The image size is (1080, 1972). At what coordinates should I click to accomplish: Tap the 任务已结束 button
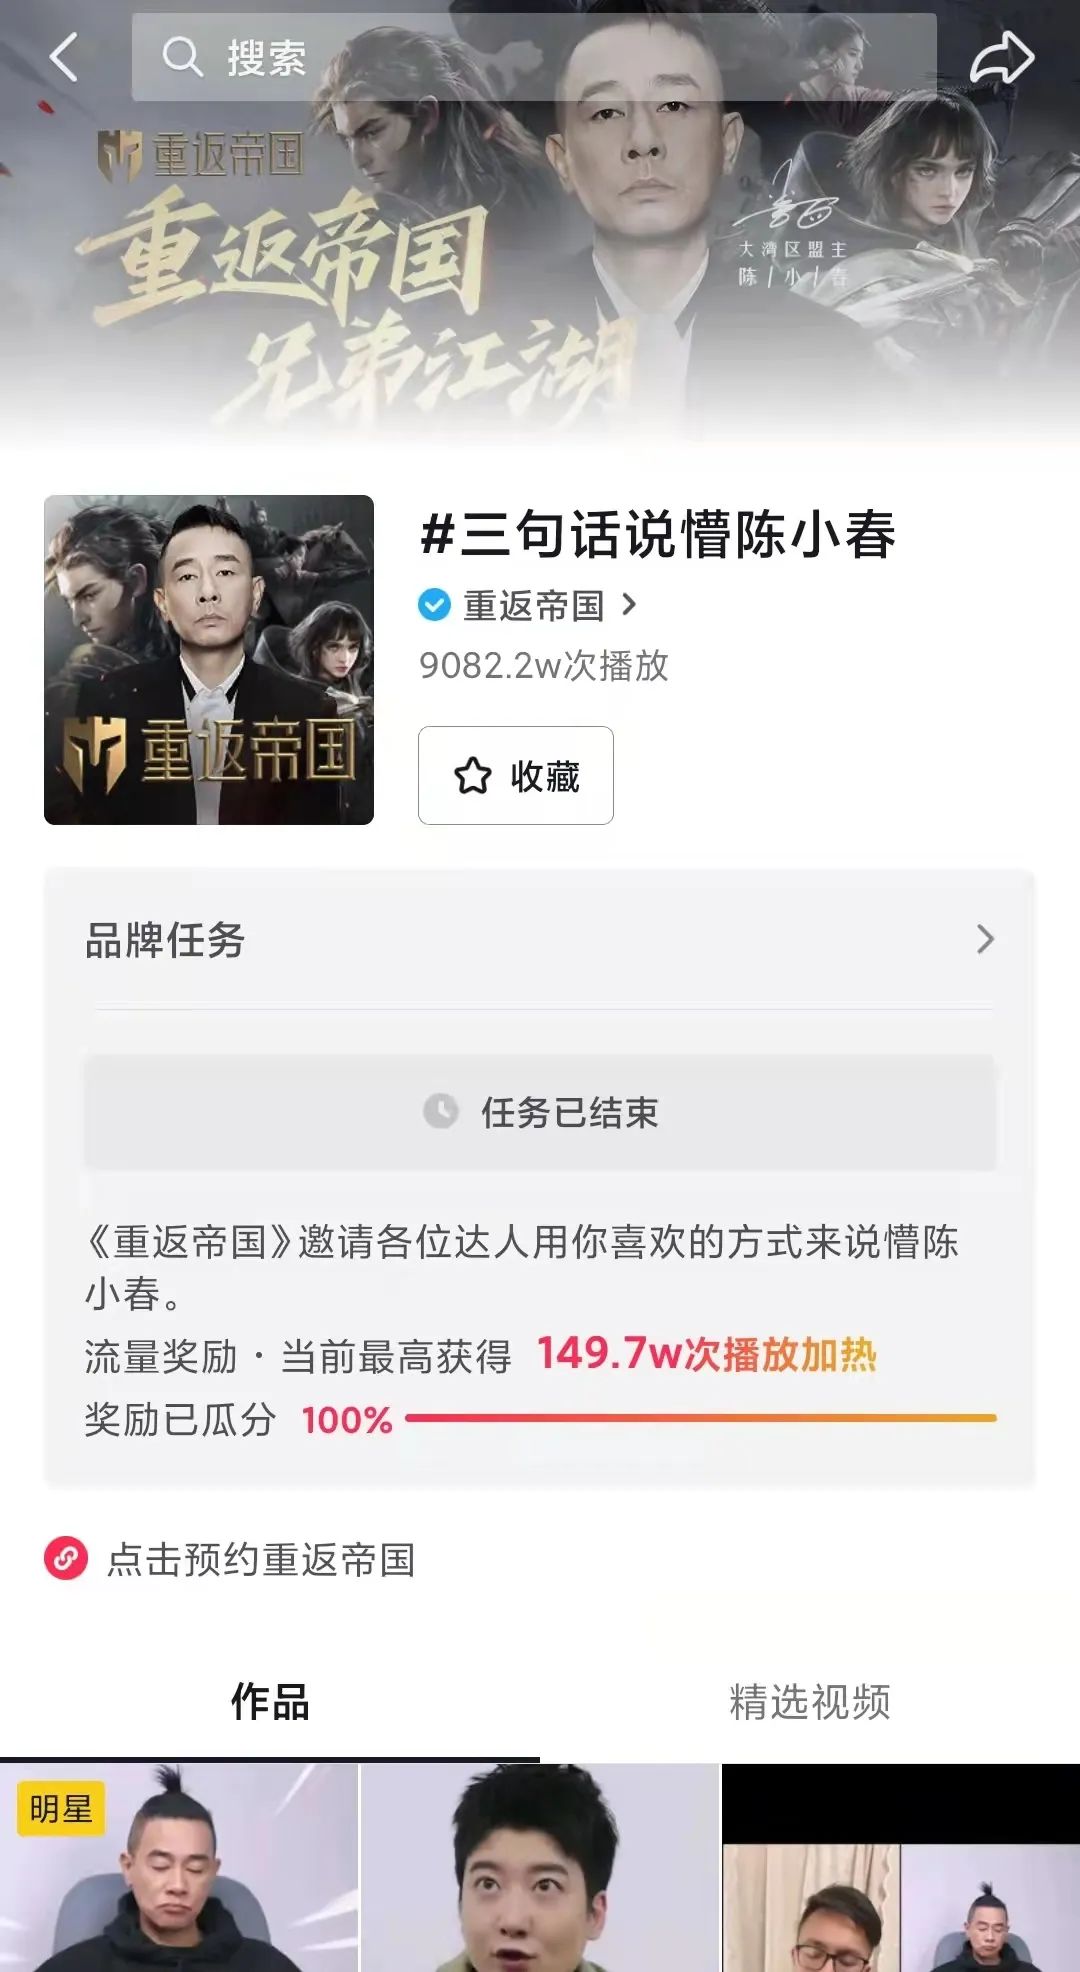pos(540,1111)
